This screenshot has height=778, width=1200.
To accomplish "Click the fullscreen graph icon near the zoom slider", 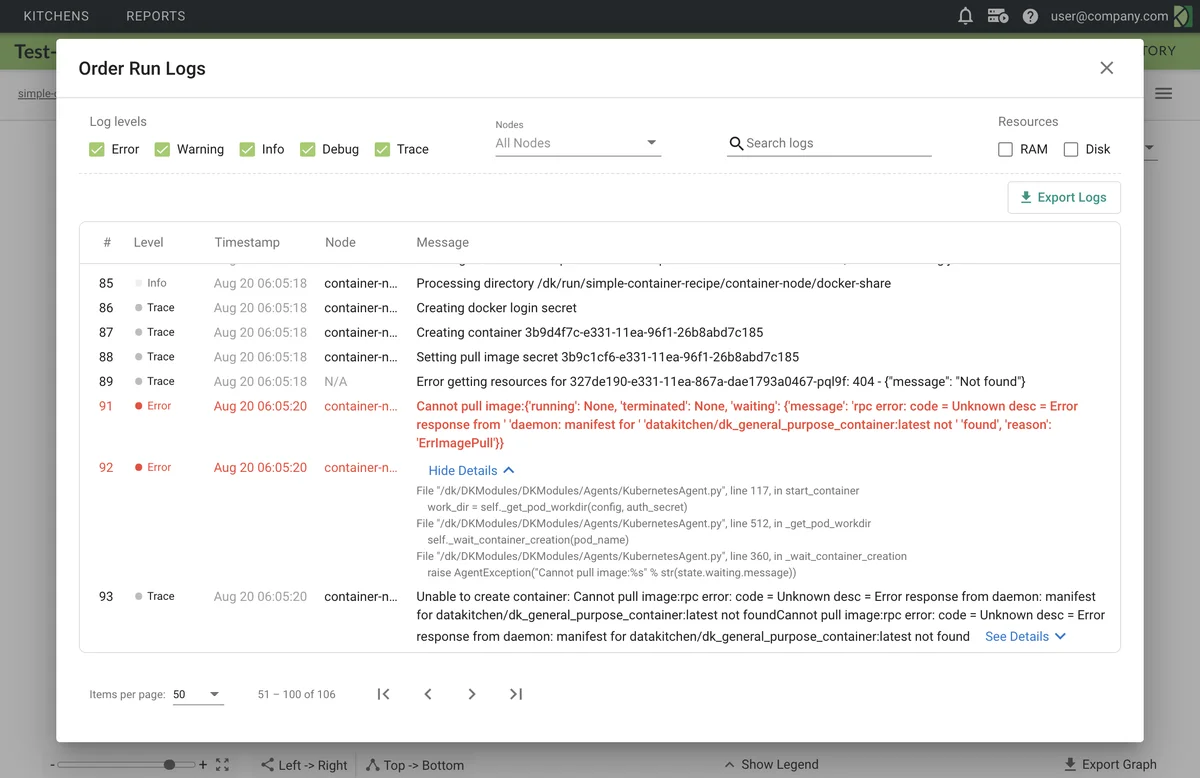I will (x=222, y=764).
